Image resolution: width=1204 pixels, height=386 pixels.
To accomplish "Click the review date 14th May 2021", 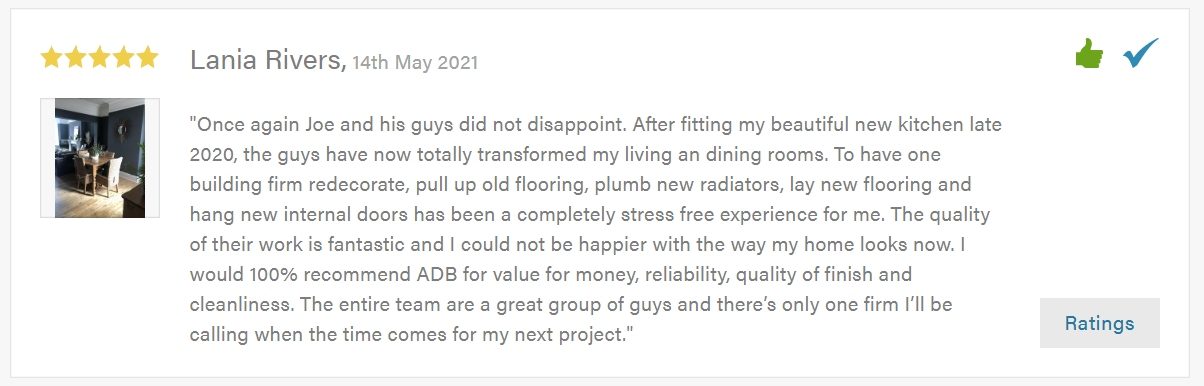I will click(415, 63).
